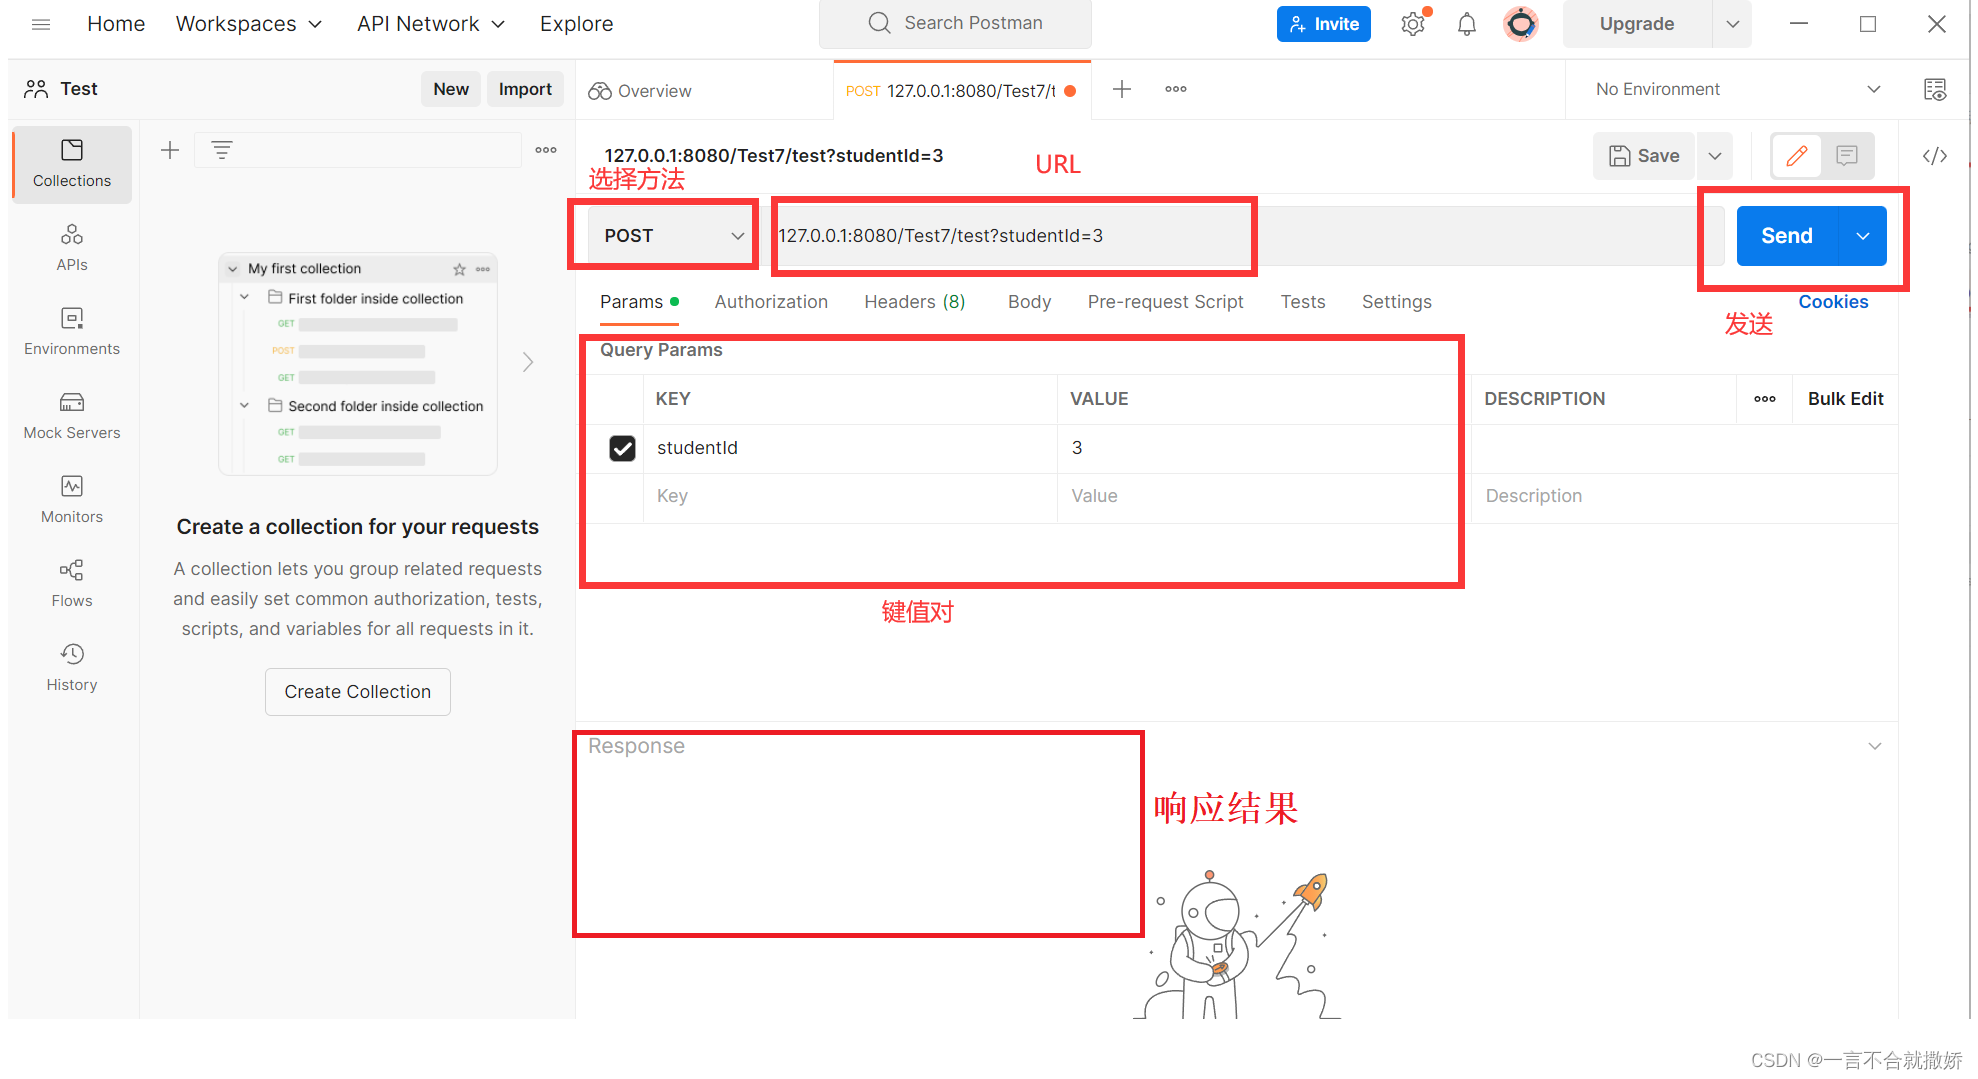
Task: Open the user avatar menu
Action: (x=1521, y=24)
